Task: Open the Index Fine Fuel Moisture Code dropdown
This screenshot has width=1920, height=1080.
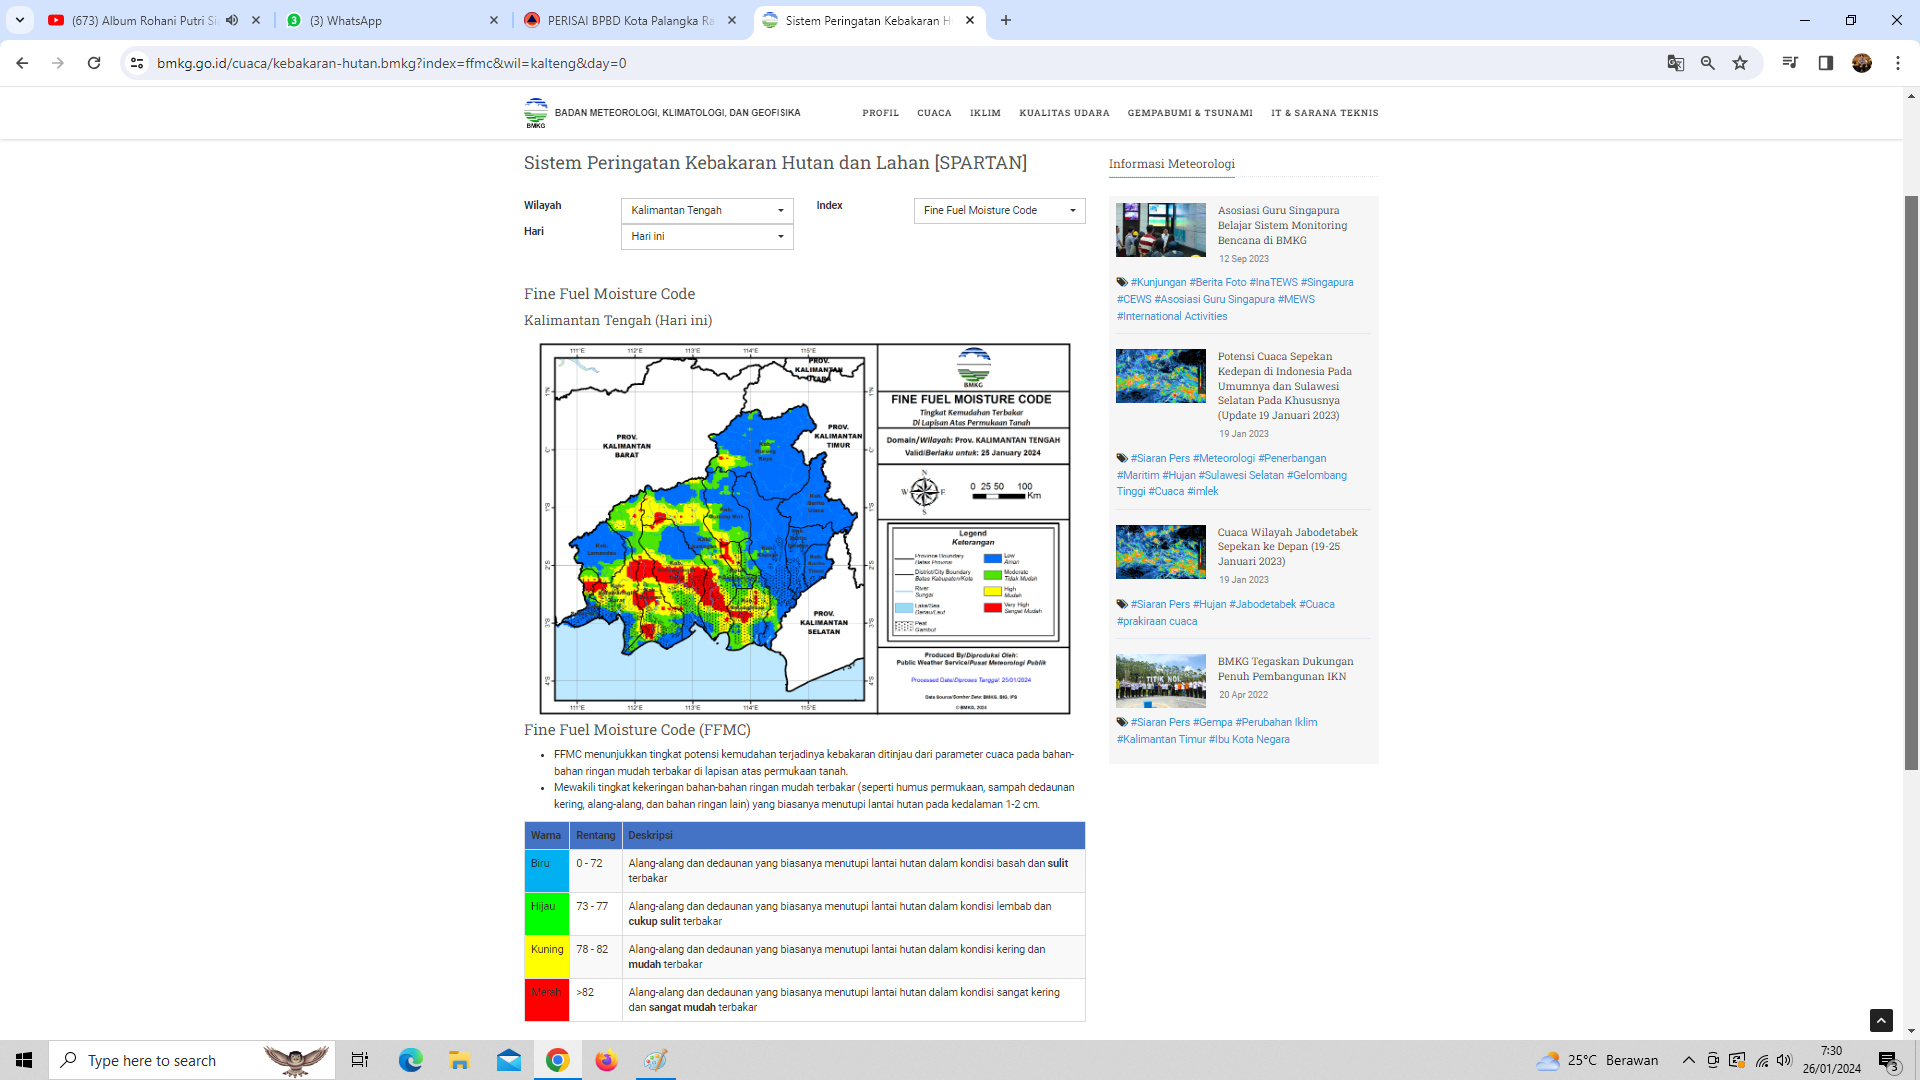Action: click(999, 211)
